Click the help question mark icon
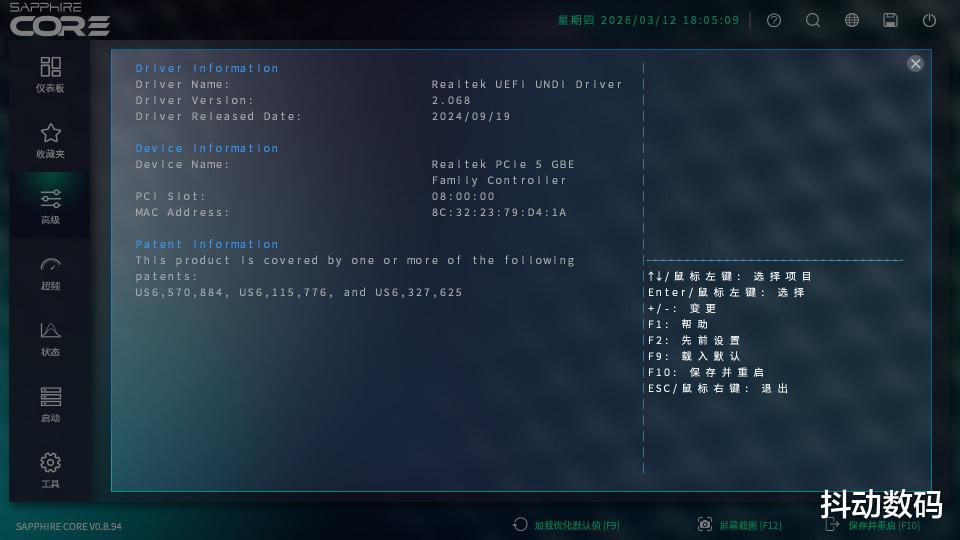 pyautogui.click(x=774, y=20)
